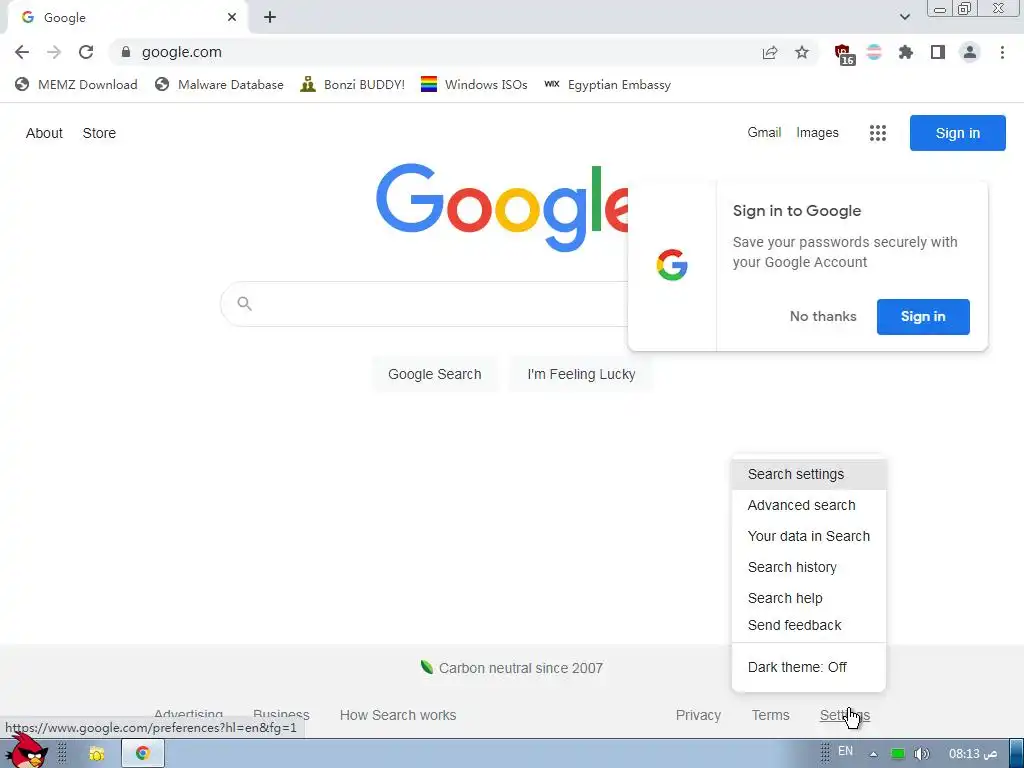Image resolution: width=1024 pixels, height=768 pixels.
Task: Bookmark this page with the star icon
Action: point(802,52)
